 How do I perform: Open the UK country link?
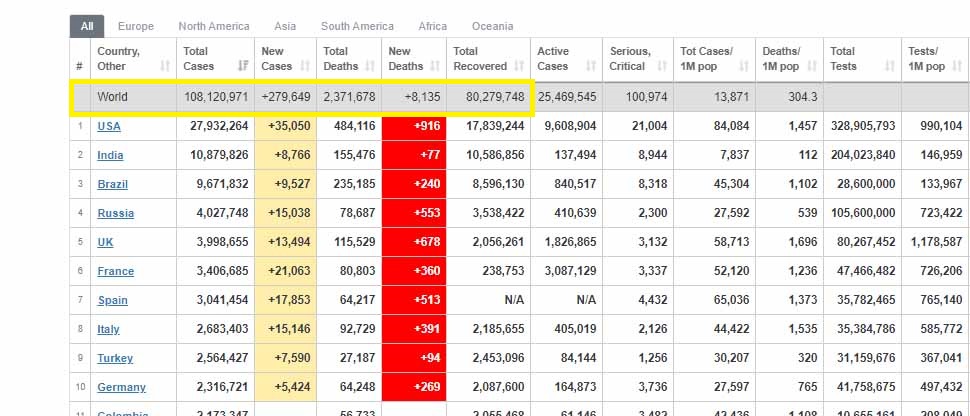point(105,242)
